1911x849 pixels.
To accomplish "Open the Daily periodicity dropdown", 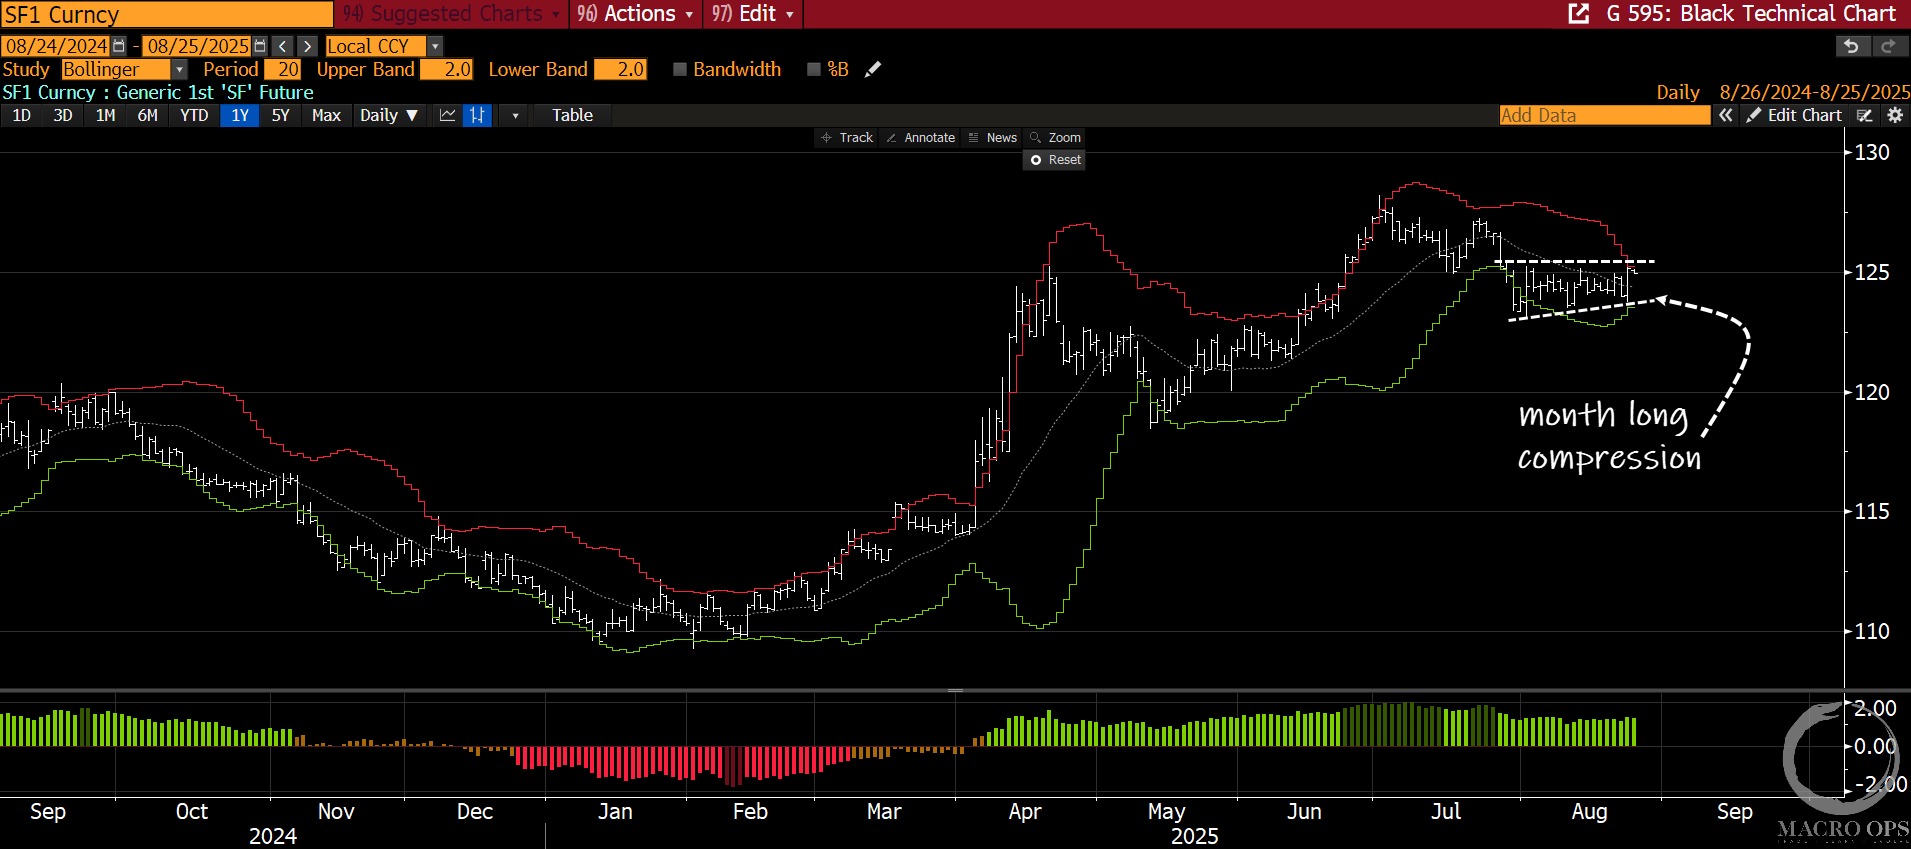I will point(389,115).
